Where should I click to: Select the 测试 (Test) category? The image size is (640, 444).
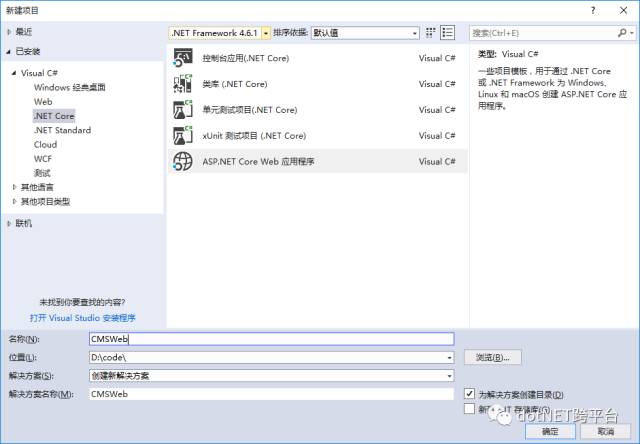[42, 173]
